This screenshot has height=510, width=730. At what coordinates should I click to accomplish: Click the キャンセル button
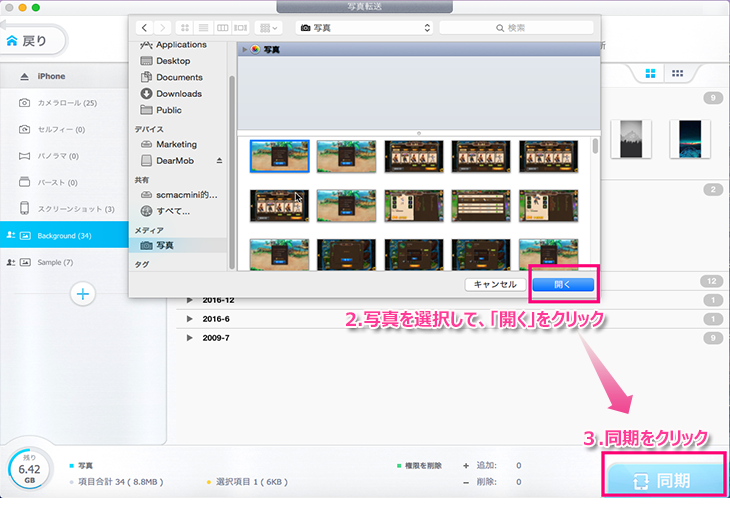495,285
